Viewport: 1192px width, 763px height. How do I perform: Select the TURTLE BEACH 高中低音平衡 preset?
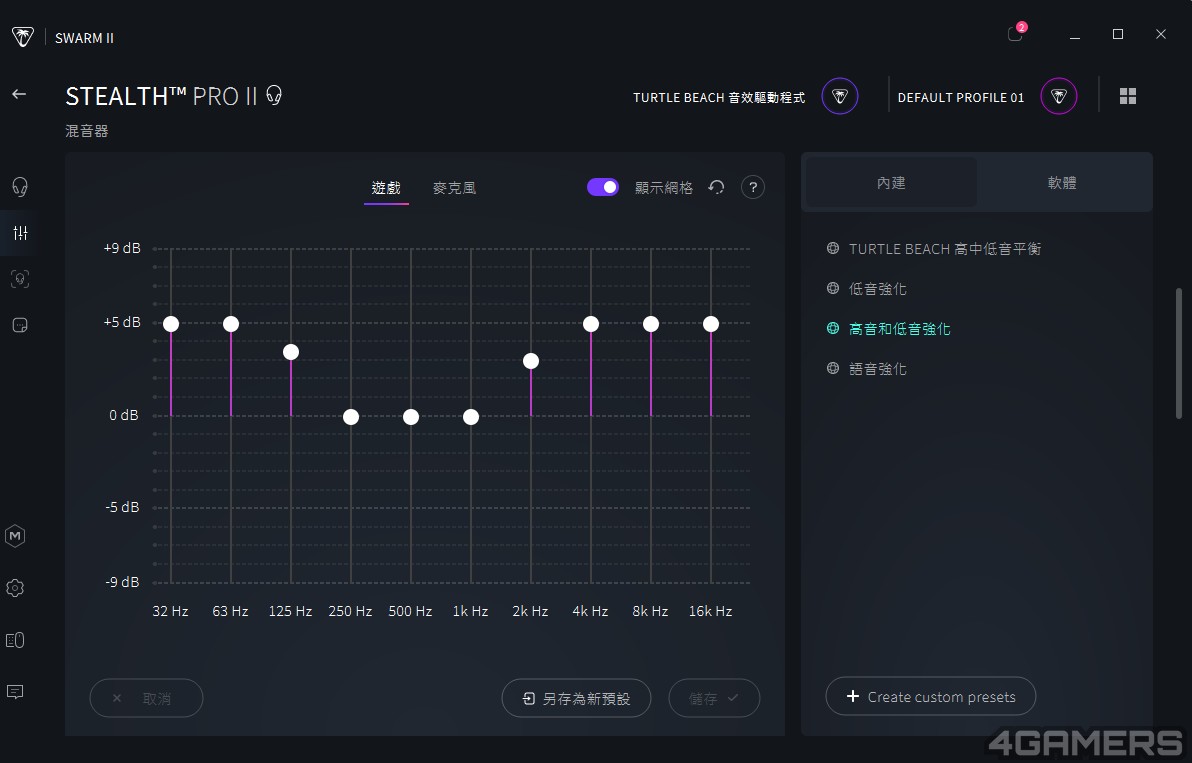[945, 249]
